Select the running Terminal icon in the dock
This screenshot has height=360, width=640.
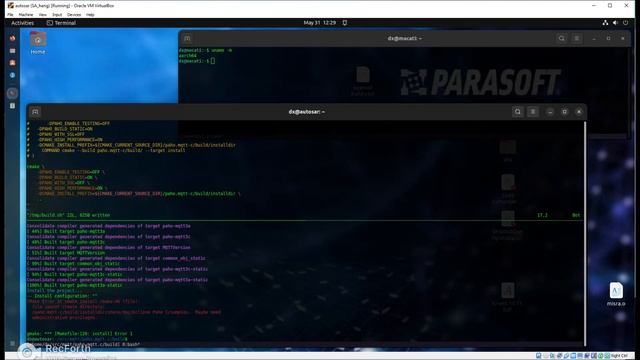13,93
